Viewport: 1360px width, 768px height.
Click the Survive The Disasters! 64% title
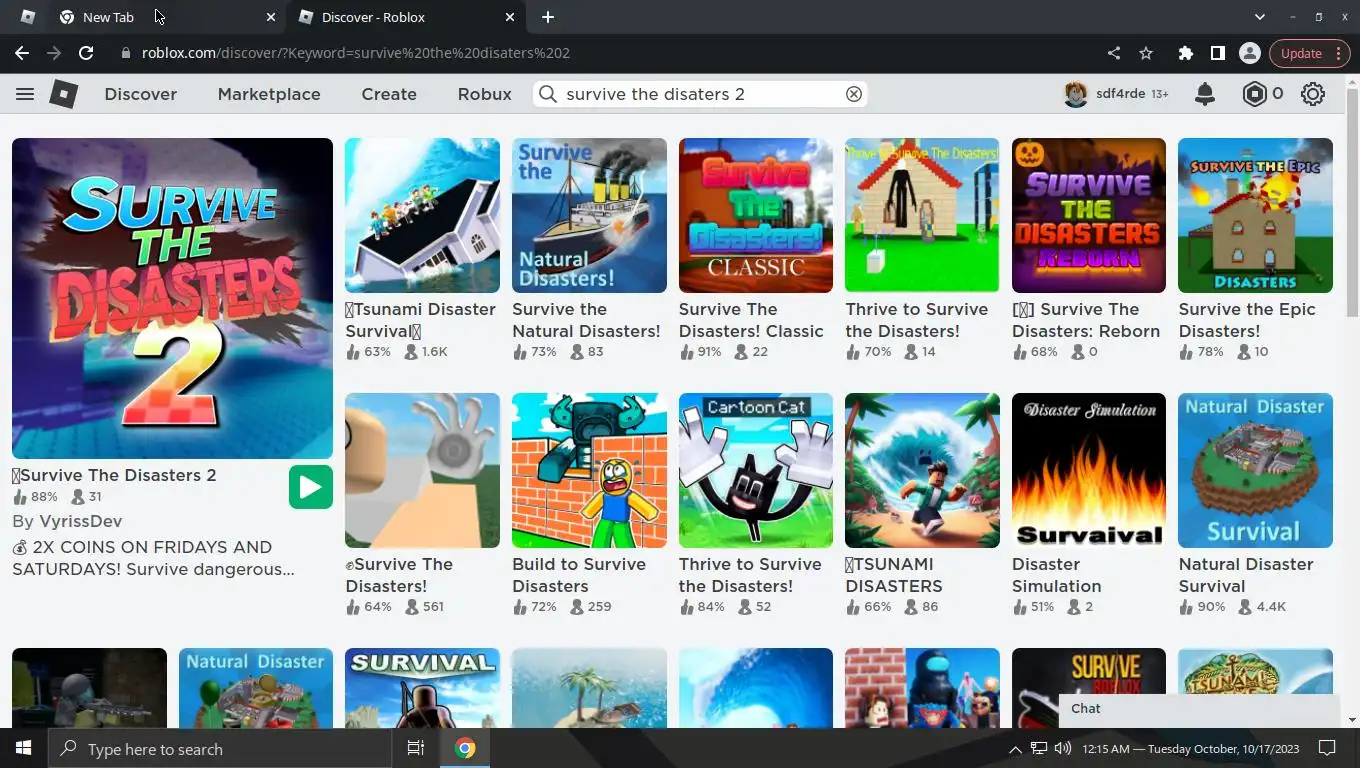[399, 575]
